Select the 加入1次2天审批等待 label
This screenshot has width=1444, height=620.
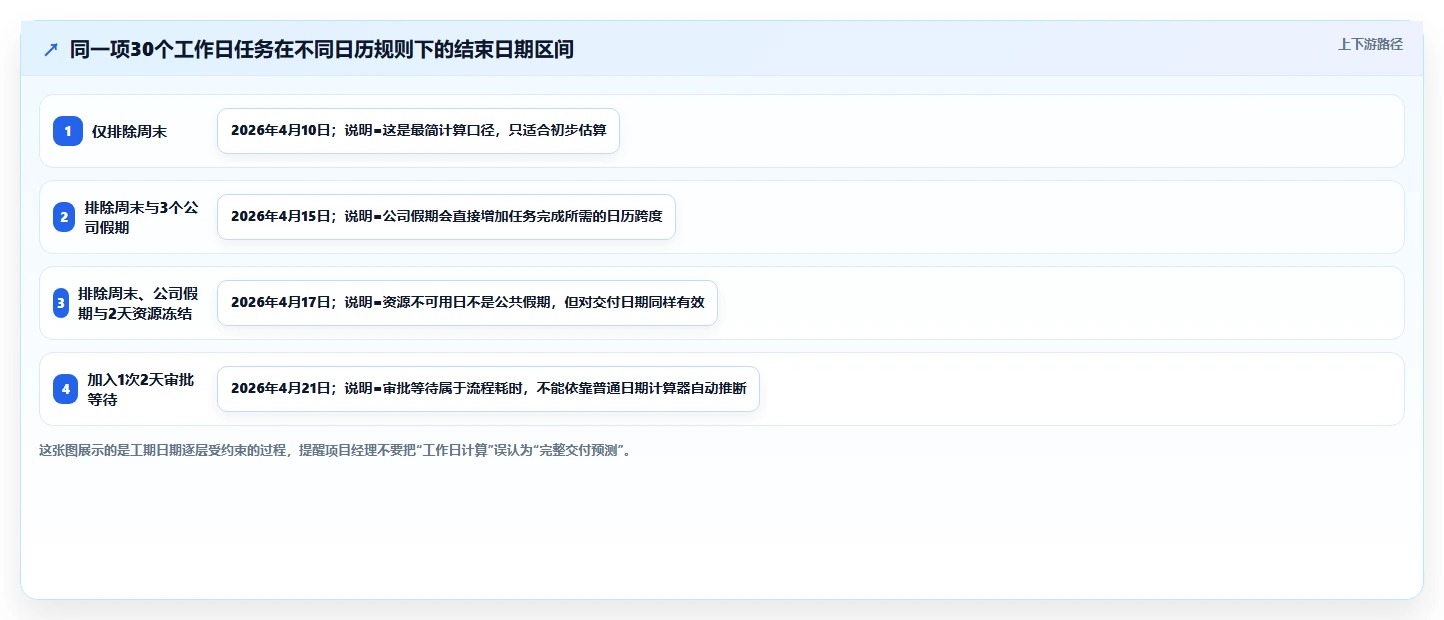(x=143, y=389)
